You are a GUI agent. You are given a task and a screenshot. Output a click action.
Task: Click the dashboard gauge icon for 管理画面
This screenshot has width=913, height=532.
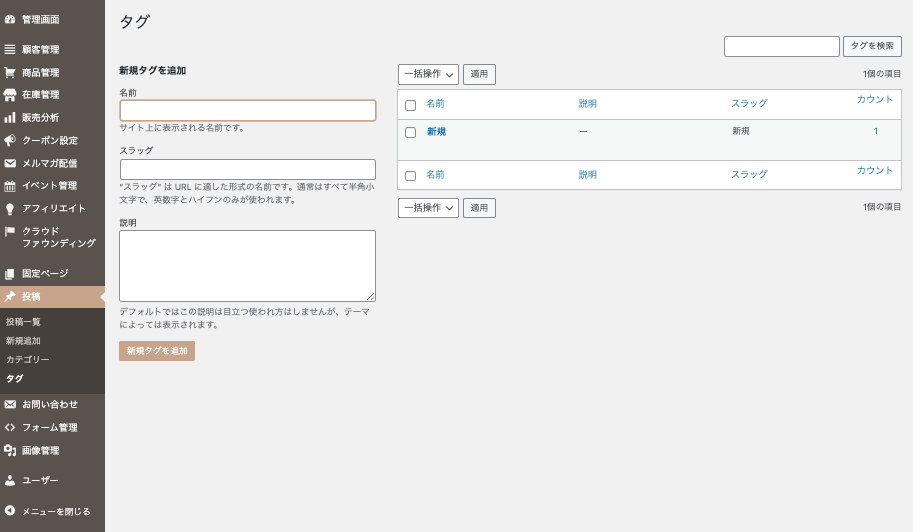(x=10, y=19)
